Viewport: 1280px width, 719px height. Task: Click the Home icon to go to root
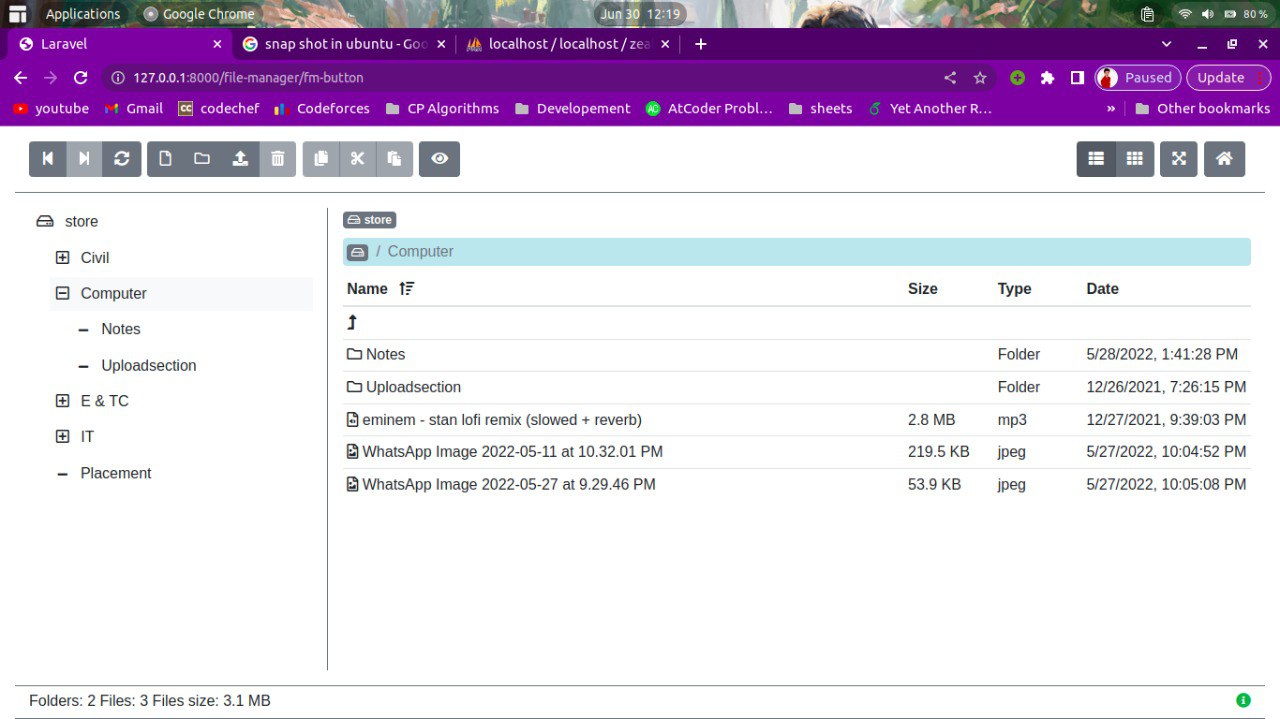(x=1224, y=158)
